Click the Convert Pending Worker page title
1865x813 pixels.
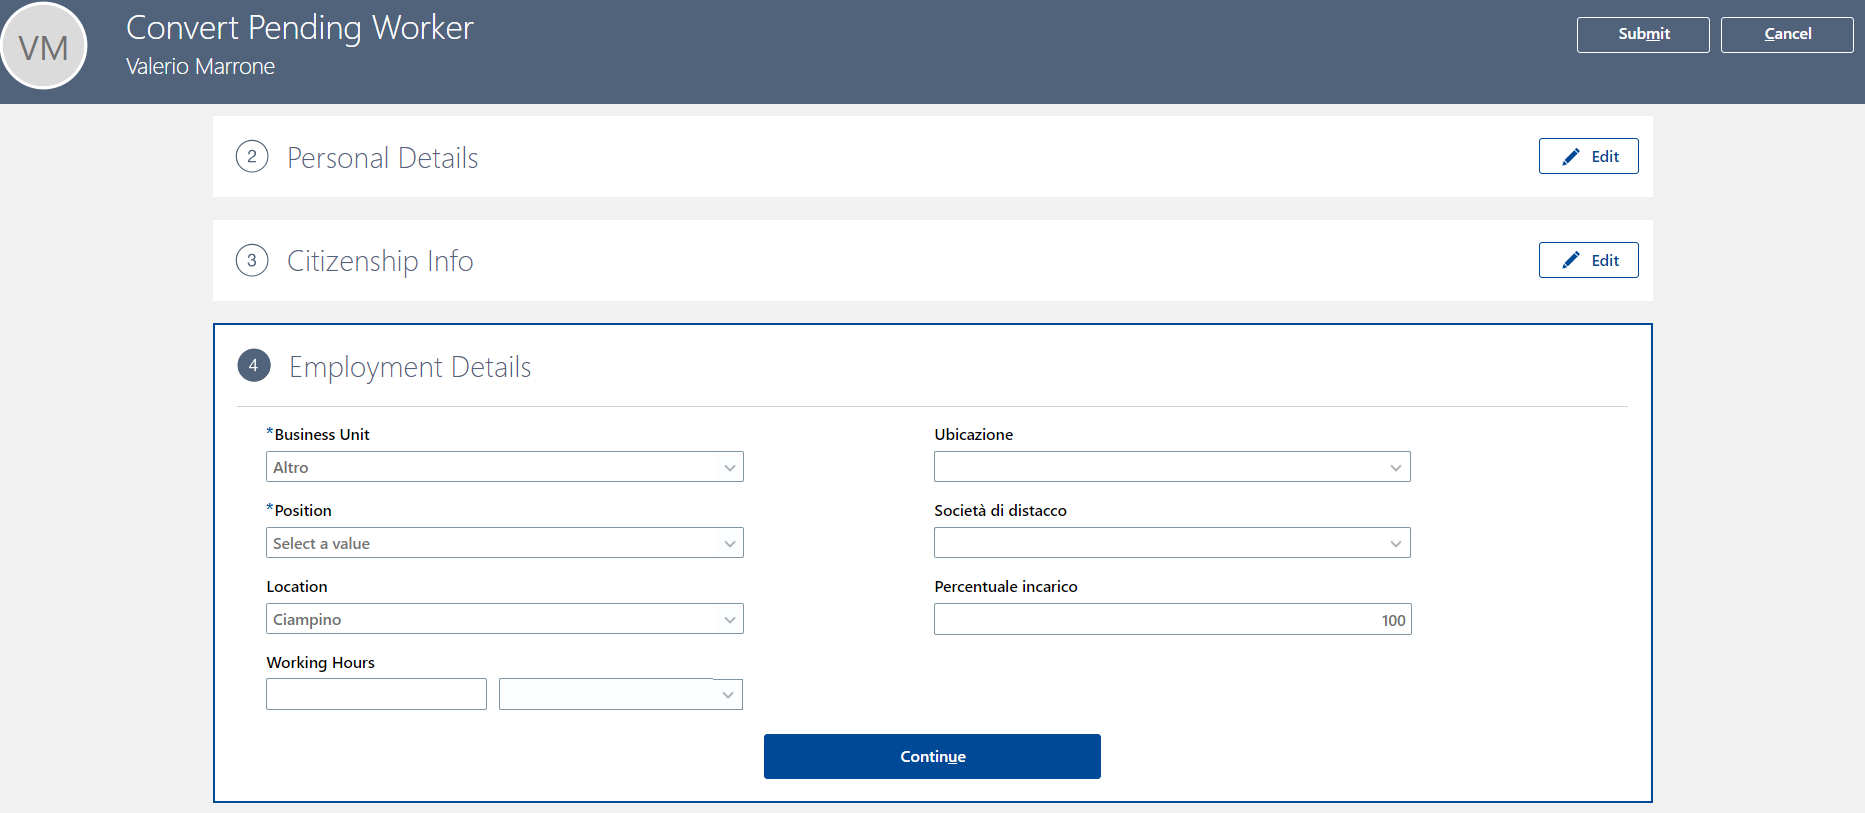pos(300,28)
